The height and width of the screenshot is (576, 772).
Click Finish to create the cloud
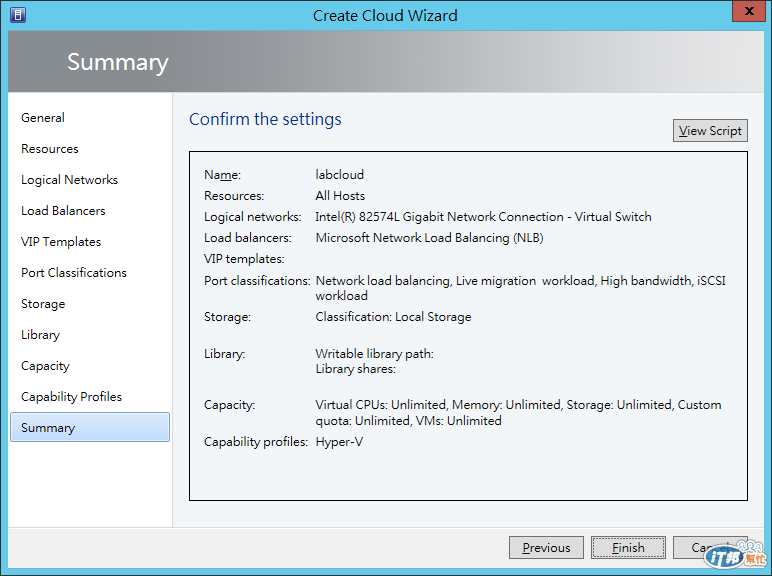(628, 548)
